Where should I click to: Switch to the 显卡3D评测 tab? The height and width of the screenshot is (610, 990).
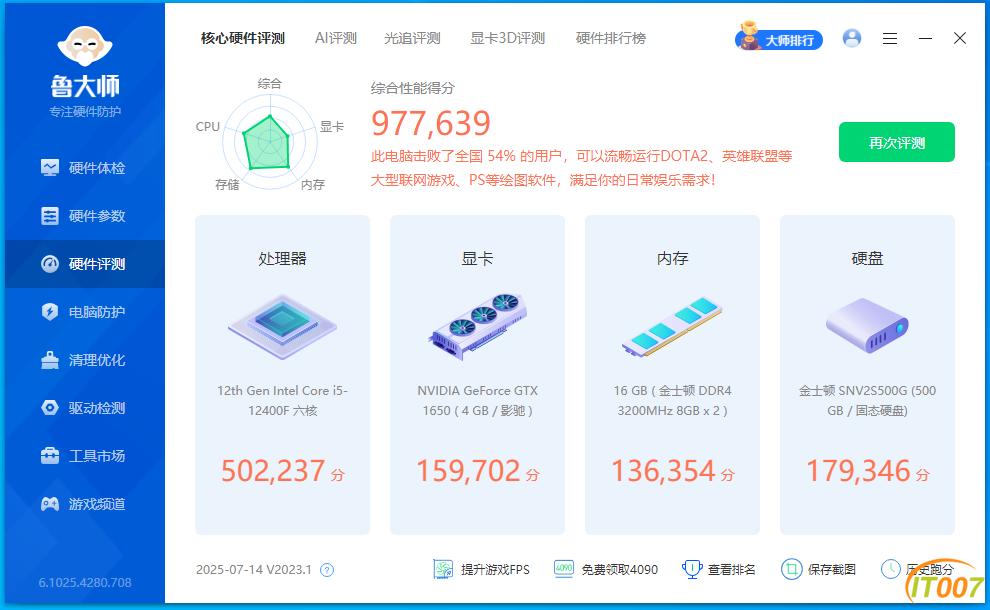[508, 39]
